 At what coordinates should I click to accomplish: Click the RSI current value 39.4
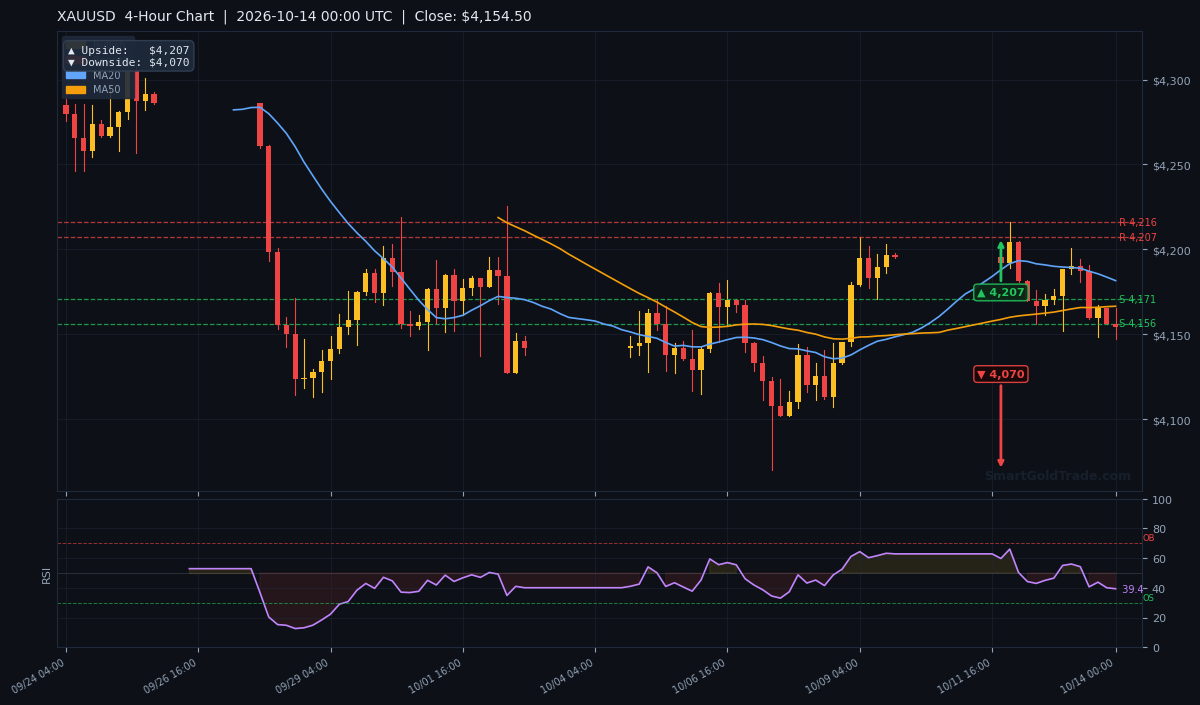(x=1131, y=590)
